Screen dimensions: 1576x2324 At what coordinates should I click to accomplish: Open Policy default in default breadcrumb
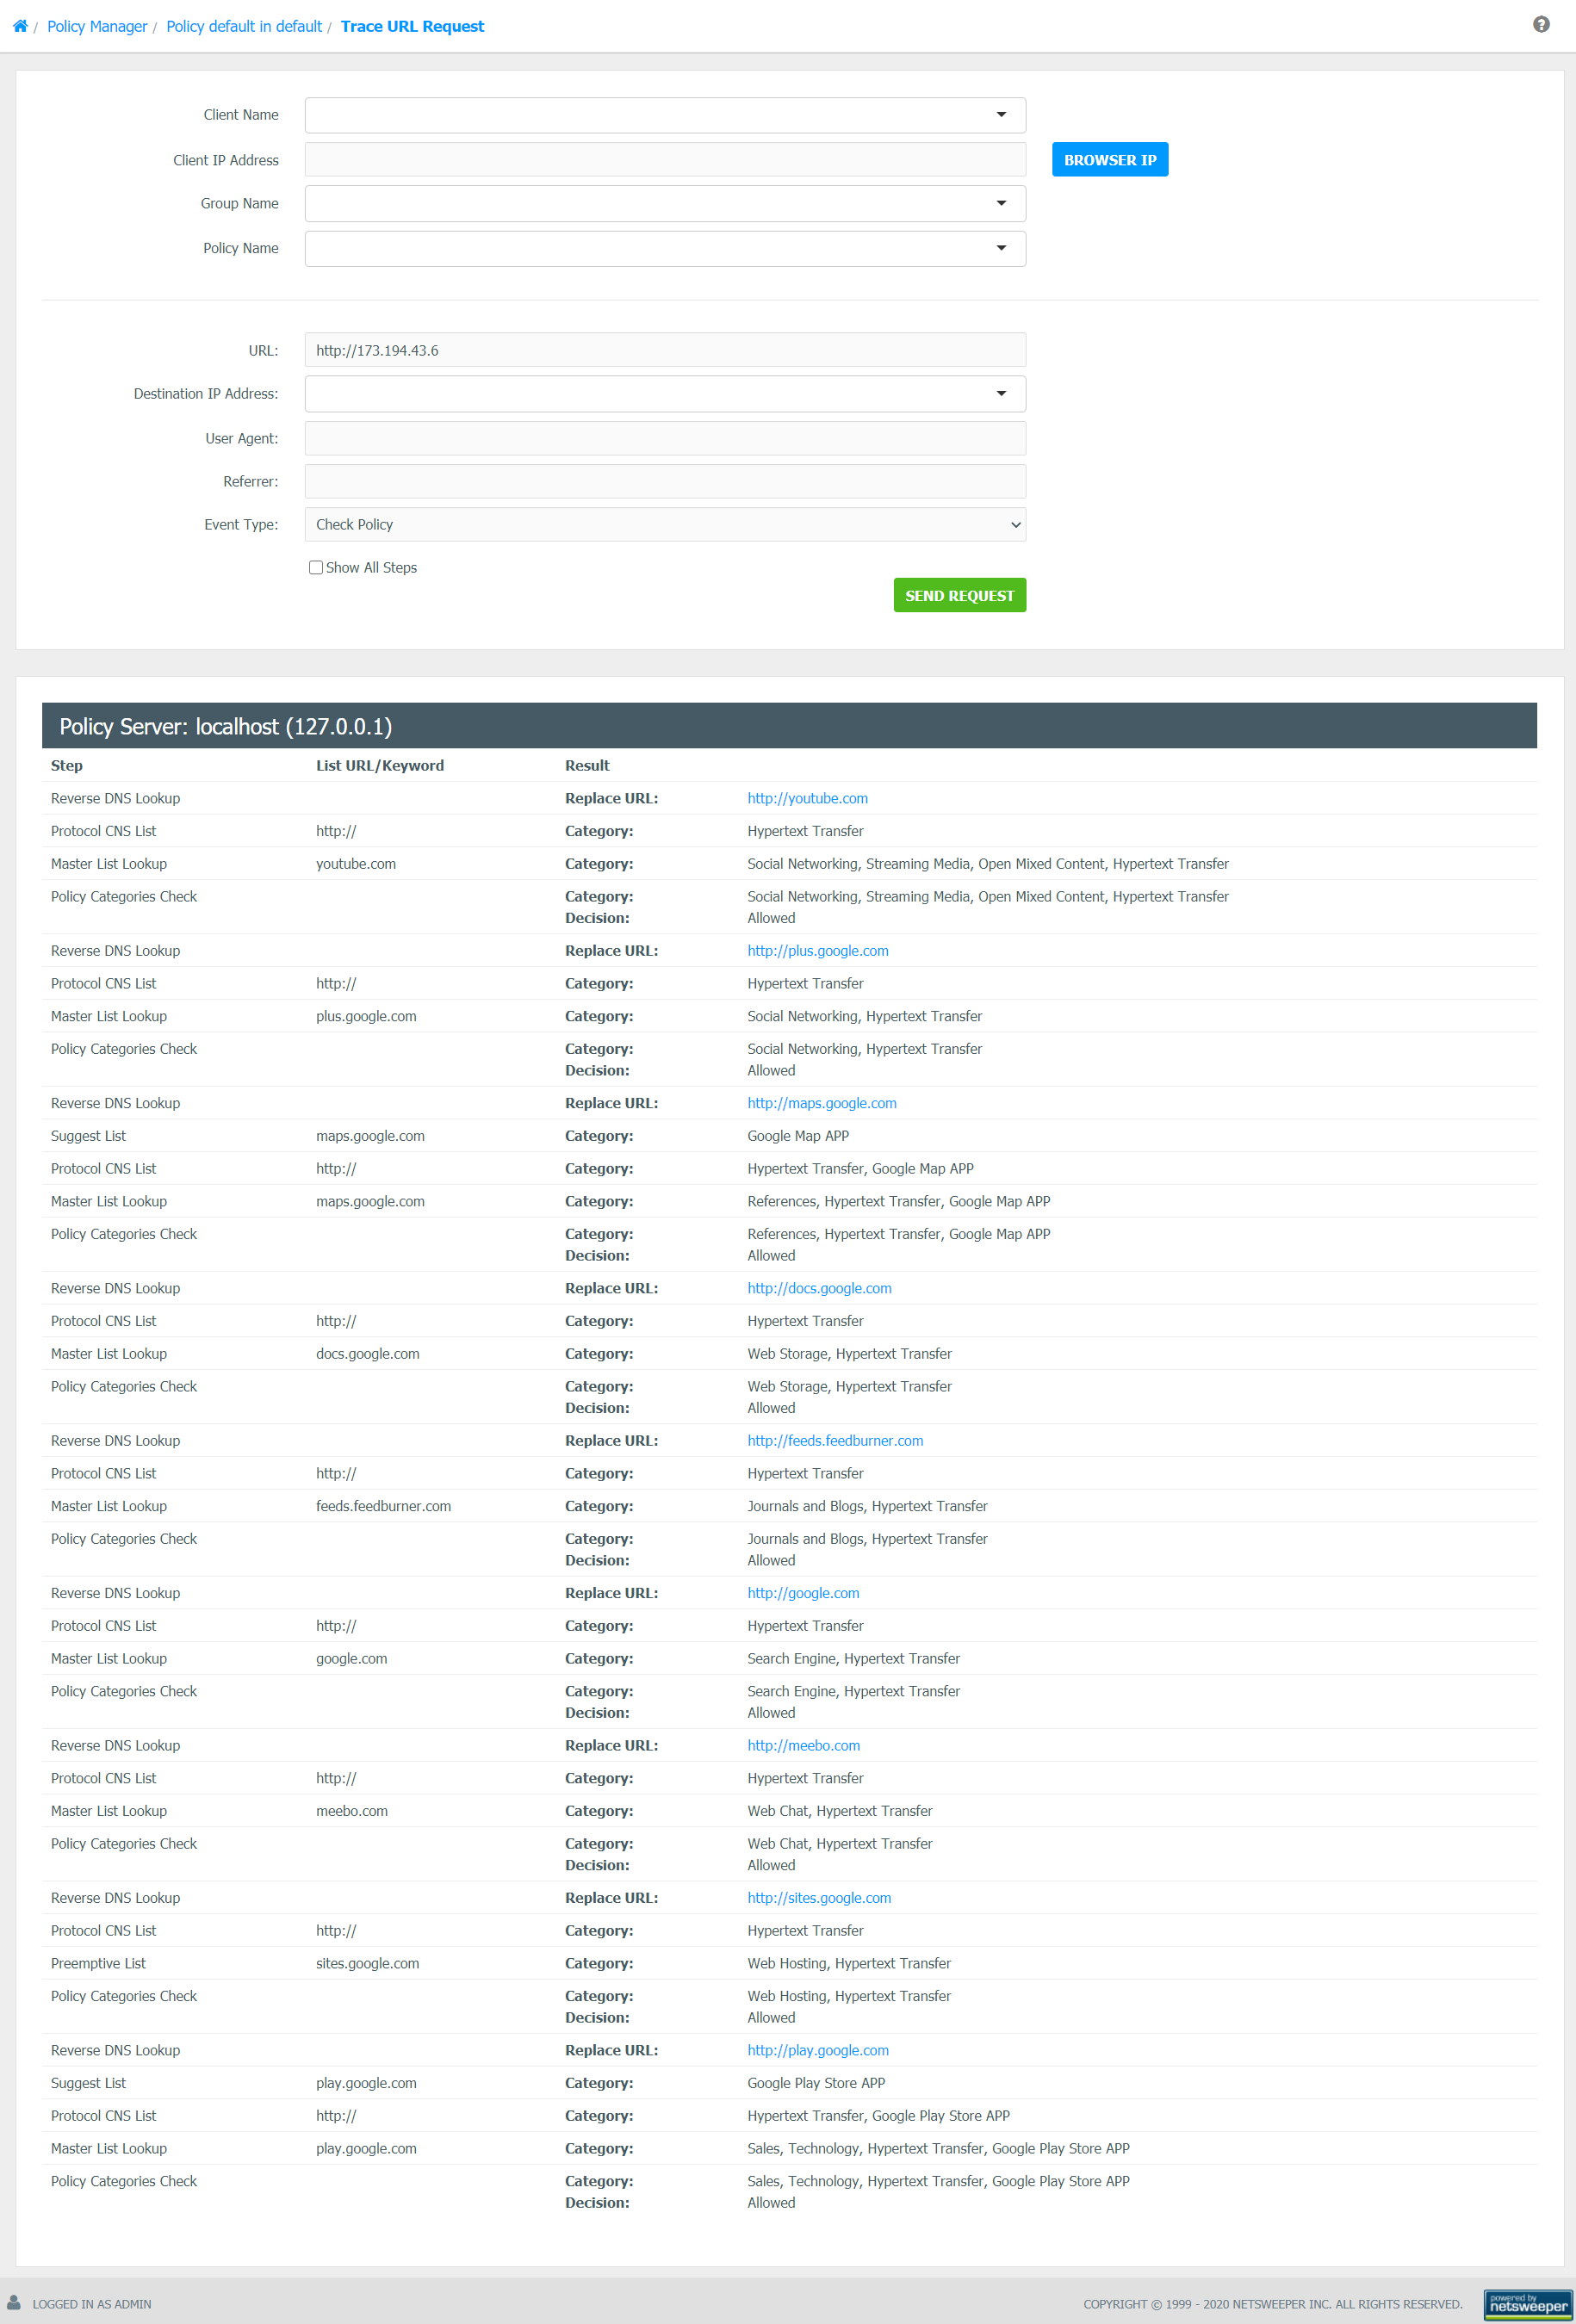[244, 26]
